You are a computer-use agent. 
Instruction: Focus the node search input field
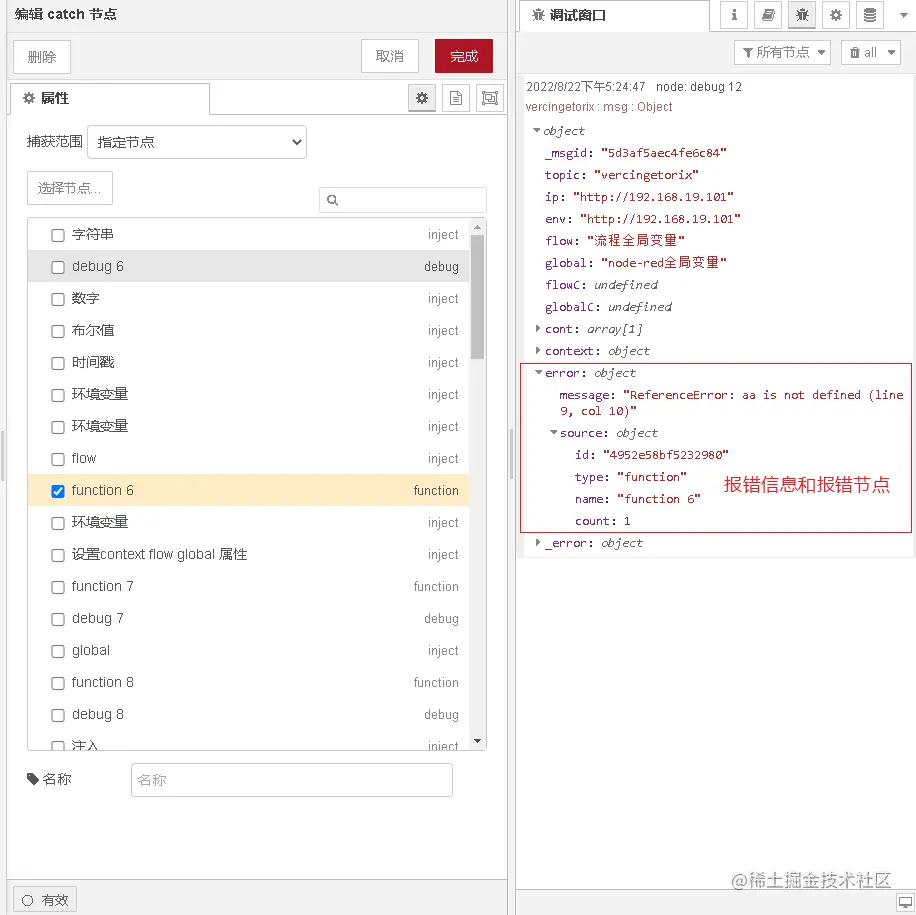tap(403, 200)
